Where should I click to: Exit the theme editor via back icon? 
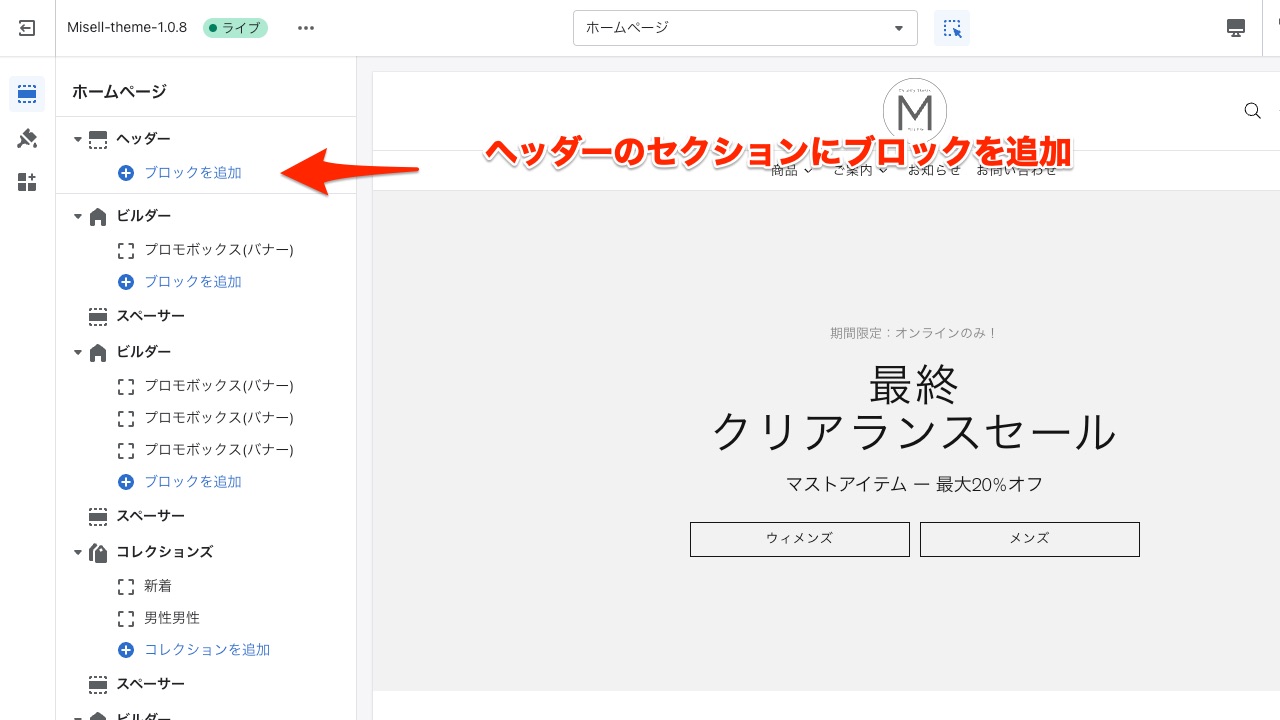[27, 28]
